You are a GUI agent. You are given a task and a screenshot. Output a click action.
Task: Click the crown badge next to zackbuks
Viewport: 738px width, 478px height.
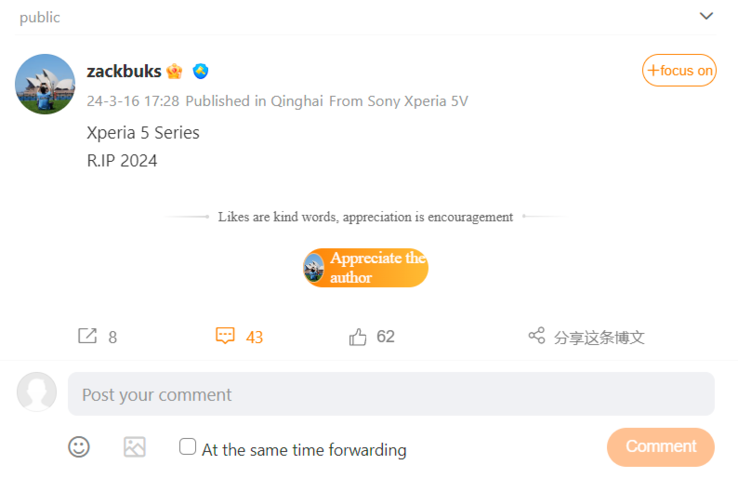(x=175, y=71)
